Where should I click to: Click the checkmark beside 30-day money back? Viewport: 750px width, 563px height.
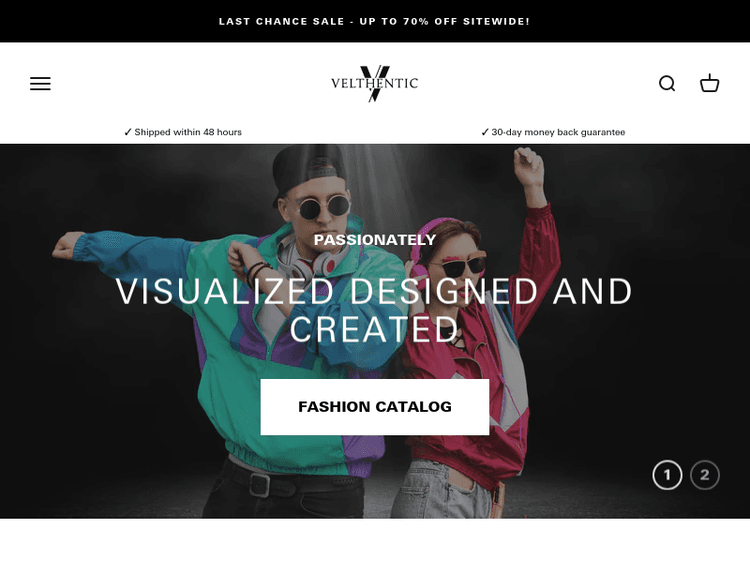(x=485, y=132)
